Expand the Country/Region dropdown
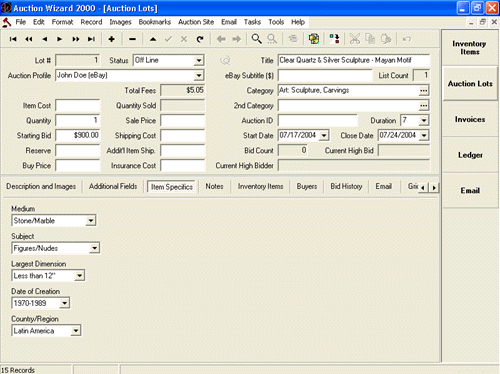Image resolution: width=500 pixels, height=374 pixels. click(x=76, y=331)
